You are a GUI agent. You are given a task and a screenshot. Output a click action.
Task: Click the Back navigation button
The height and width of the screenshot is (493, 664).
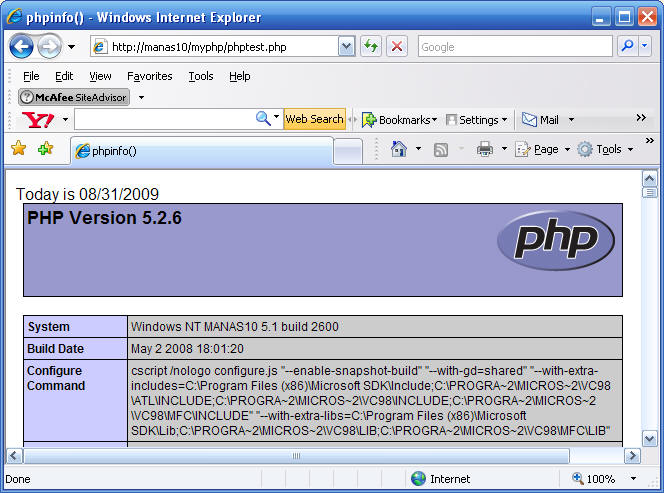coord(21,46)
